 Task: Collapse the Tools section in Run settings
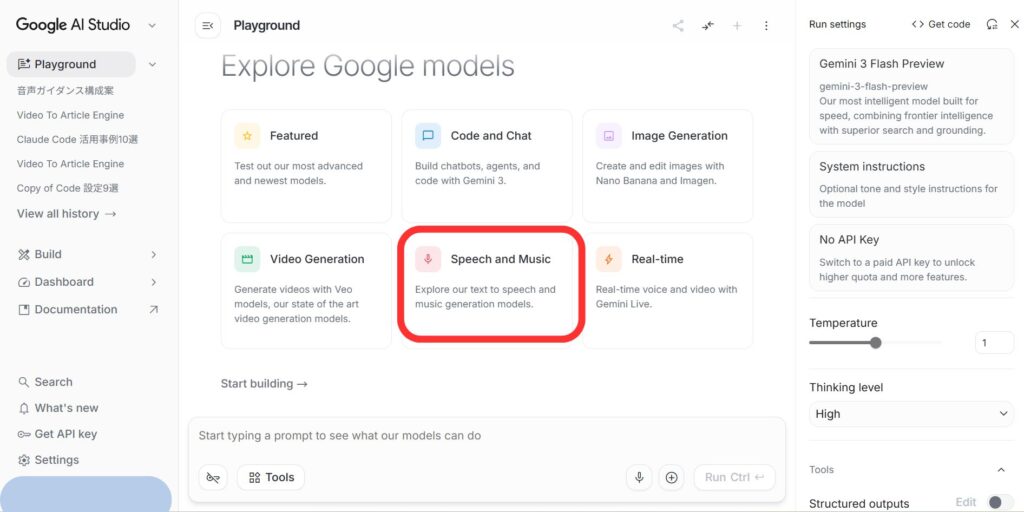click(1001, 470)
